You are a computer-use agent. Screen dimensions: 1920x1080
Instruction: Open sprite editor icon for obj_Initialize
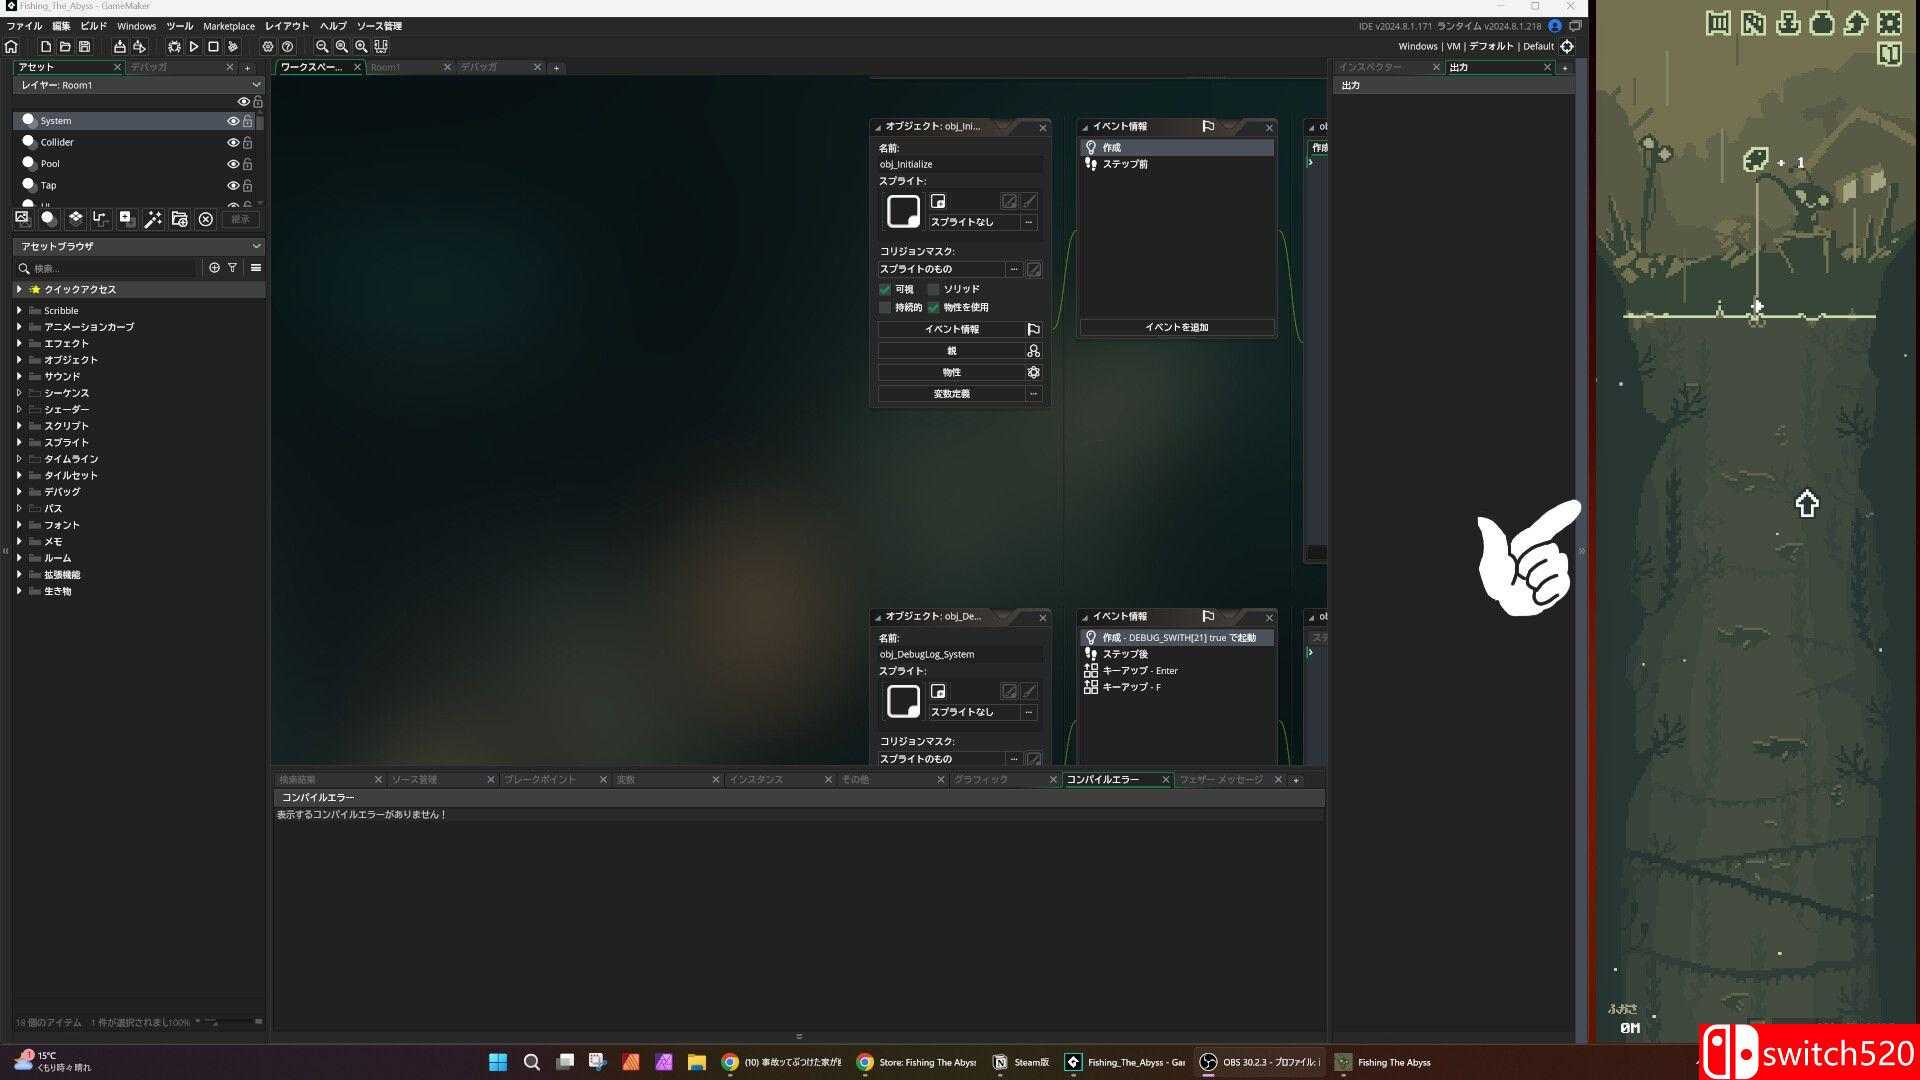tap(1009, 202)
